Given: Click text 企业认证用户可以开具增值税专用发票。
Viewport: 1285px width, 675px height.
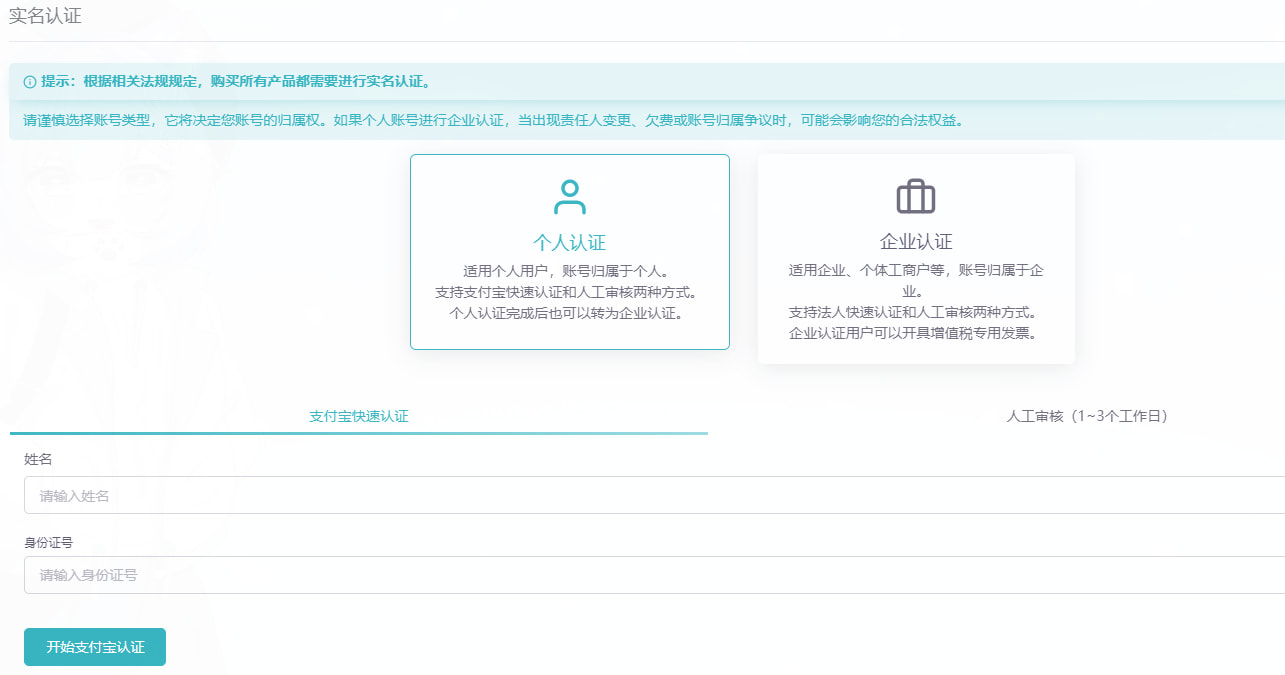Looking at the screenshot, I should [916, 333].
